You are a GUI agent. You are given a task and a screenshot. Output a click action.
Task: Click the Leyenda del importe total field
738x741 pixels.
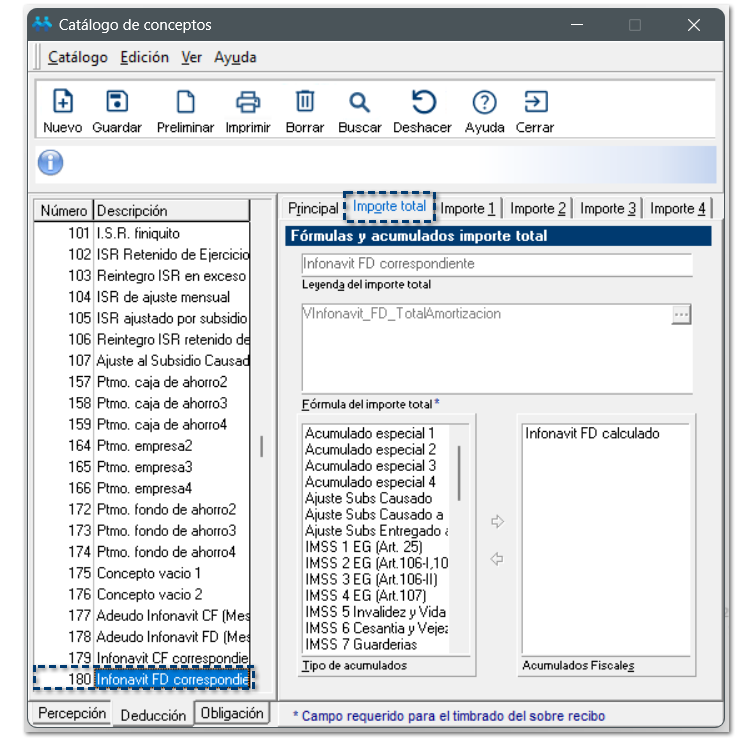click(x=497, y=264)
